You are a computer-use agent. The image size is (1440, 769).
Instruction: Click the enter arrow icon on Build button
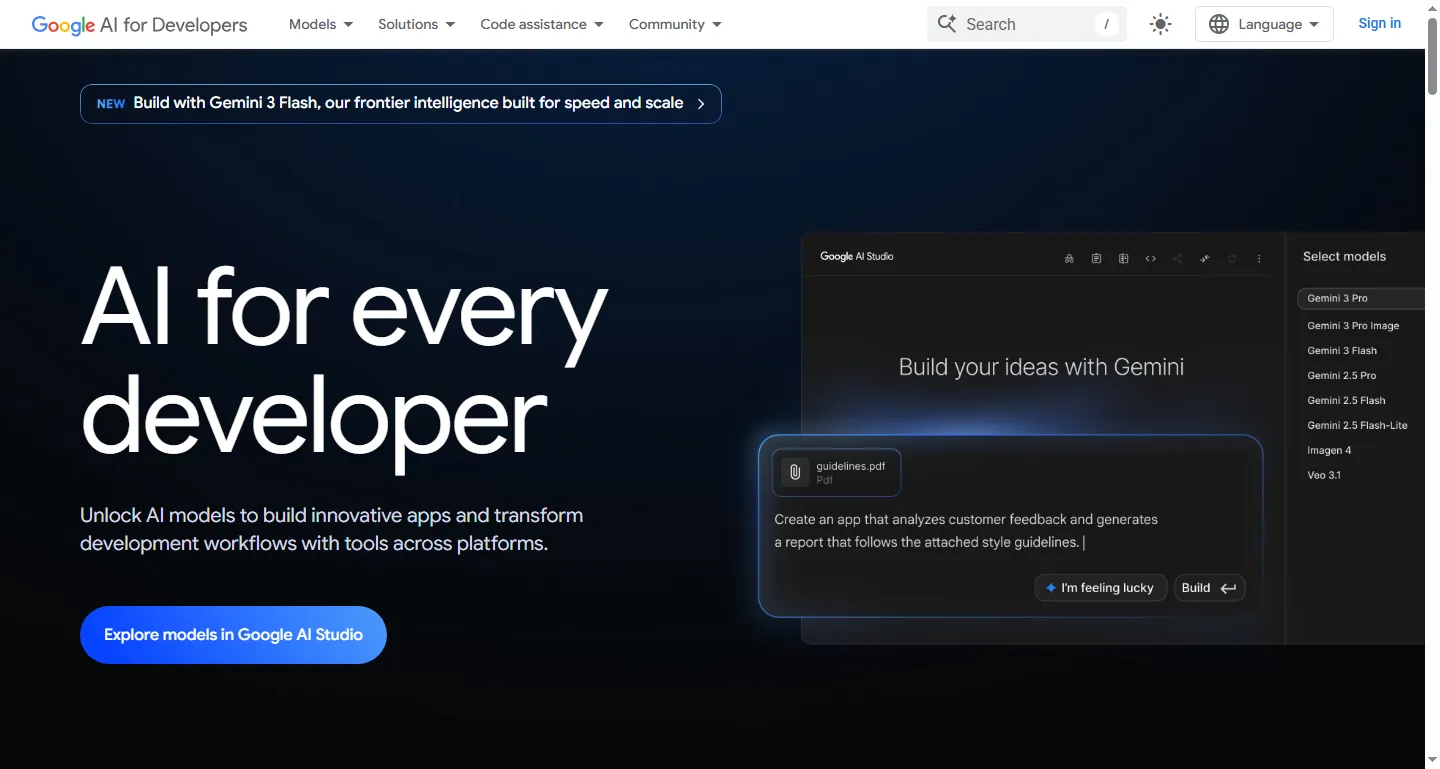point(1228,588)
